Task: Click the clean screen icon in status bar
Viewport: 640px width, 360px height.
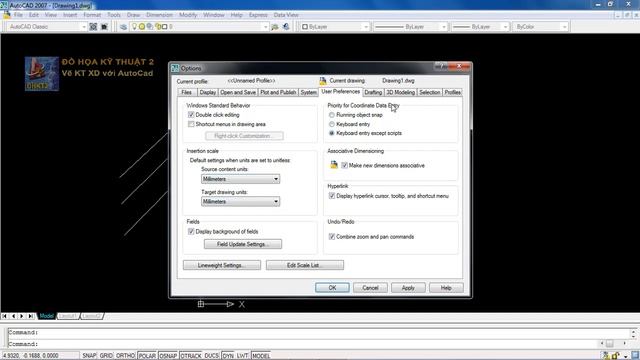Action: (x=635, y=356)
